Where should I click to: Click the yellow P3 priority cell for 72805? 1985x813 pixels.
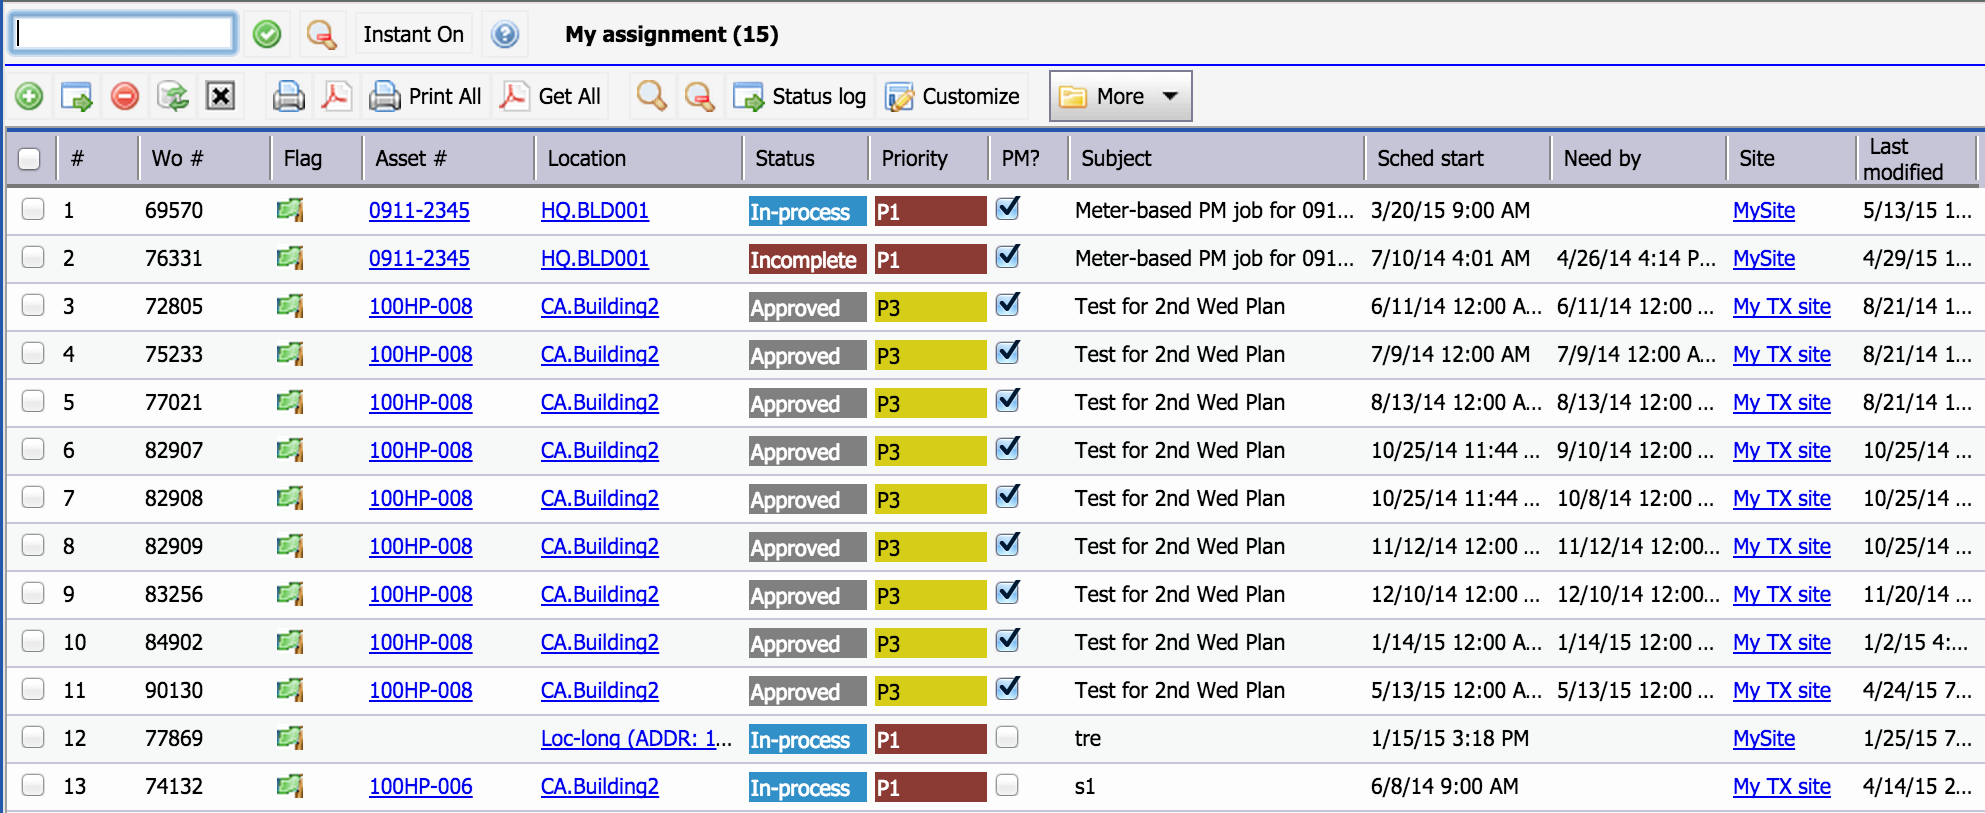pyautogui.click(x=930, y=307)
